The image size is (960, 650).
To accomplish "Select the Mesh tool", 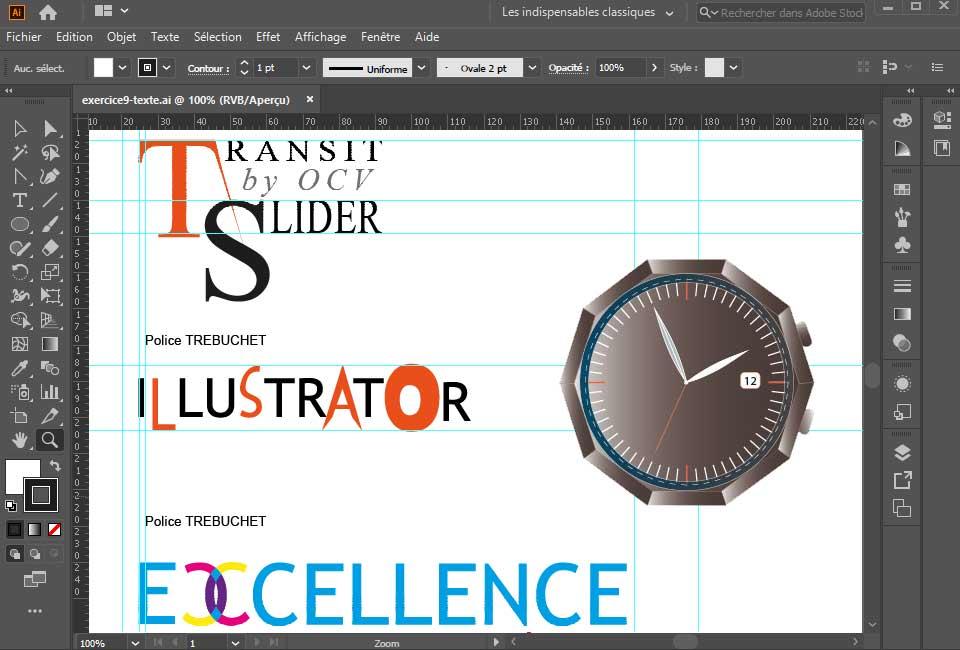I will point(20,344).
